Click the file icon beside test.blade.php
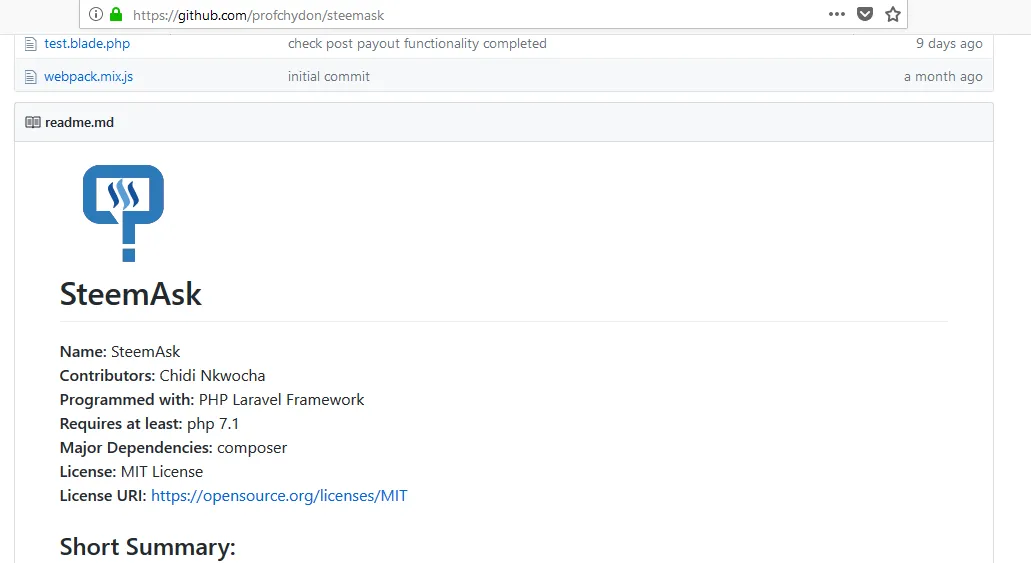 pyautogui.click(x=30, y=44)
